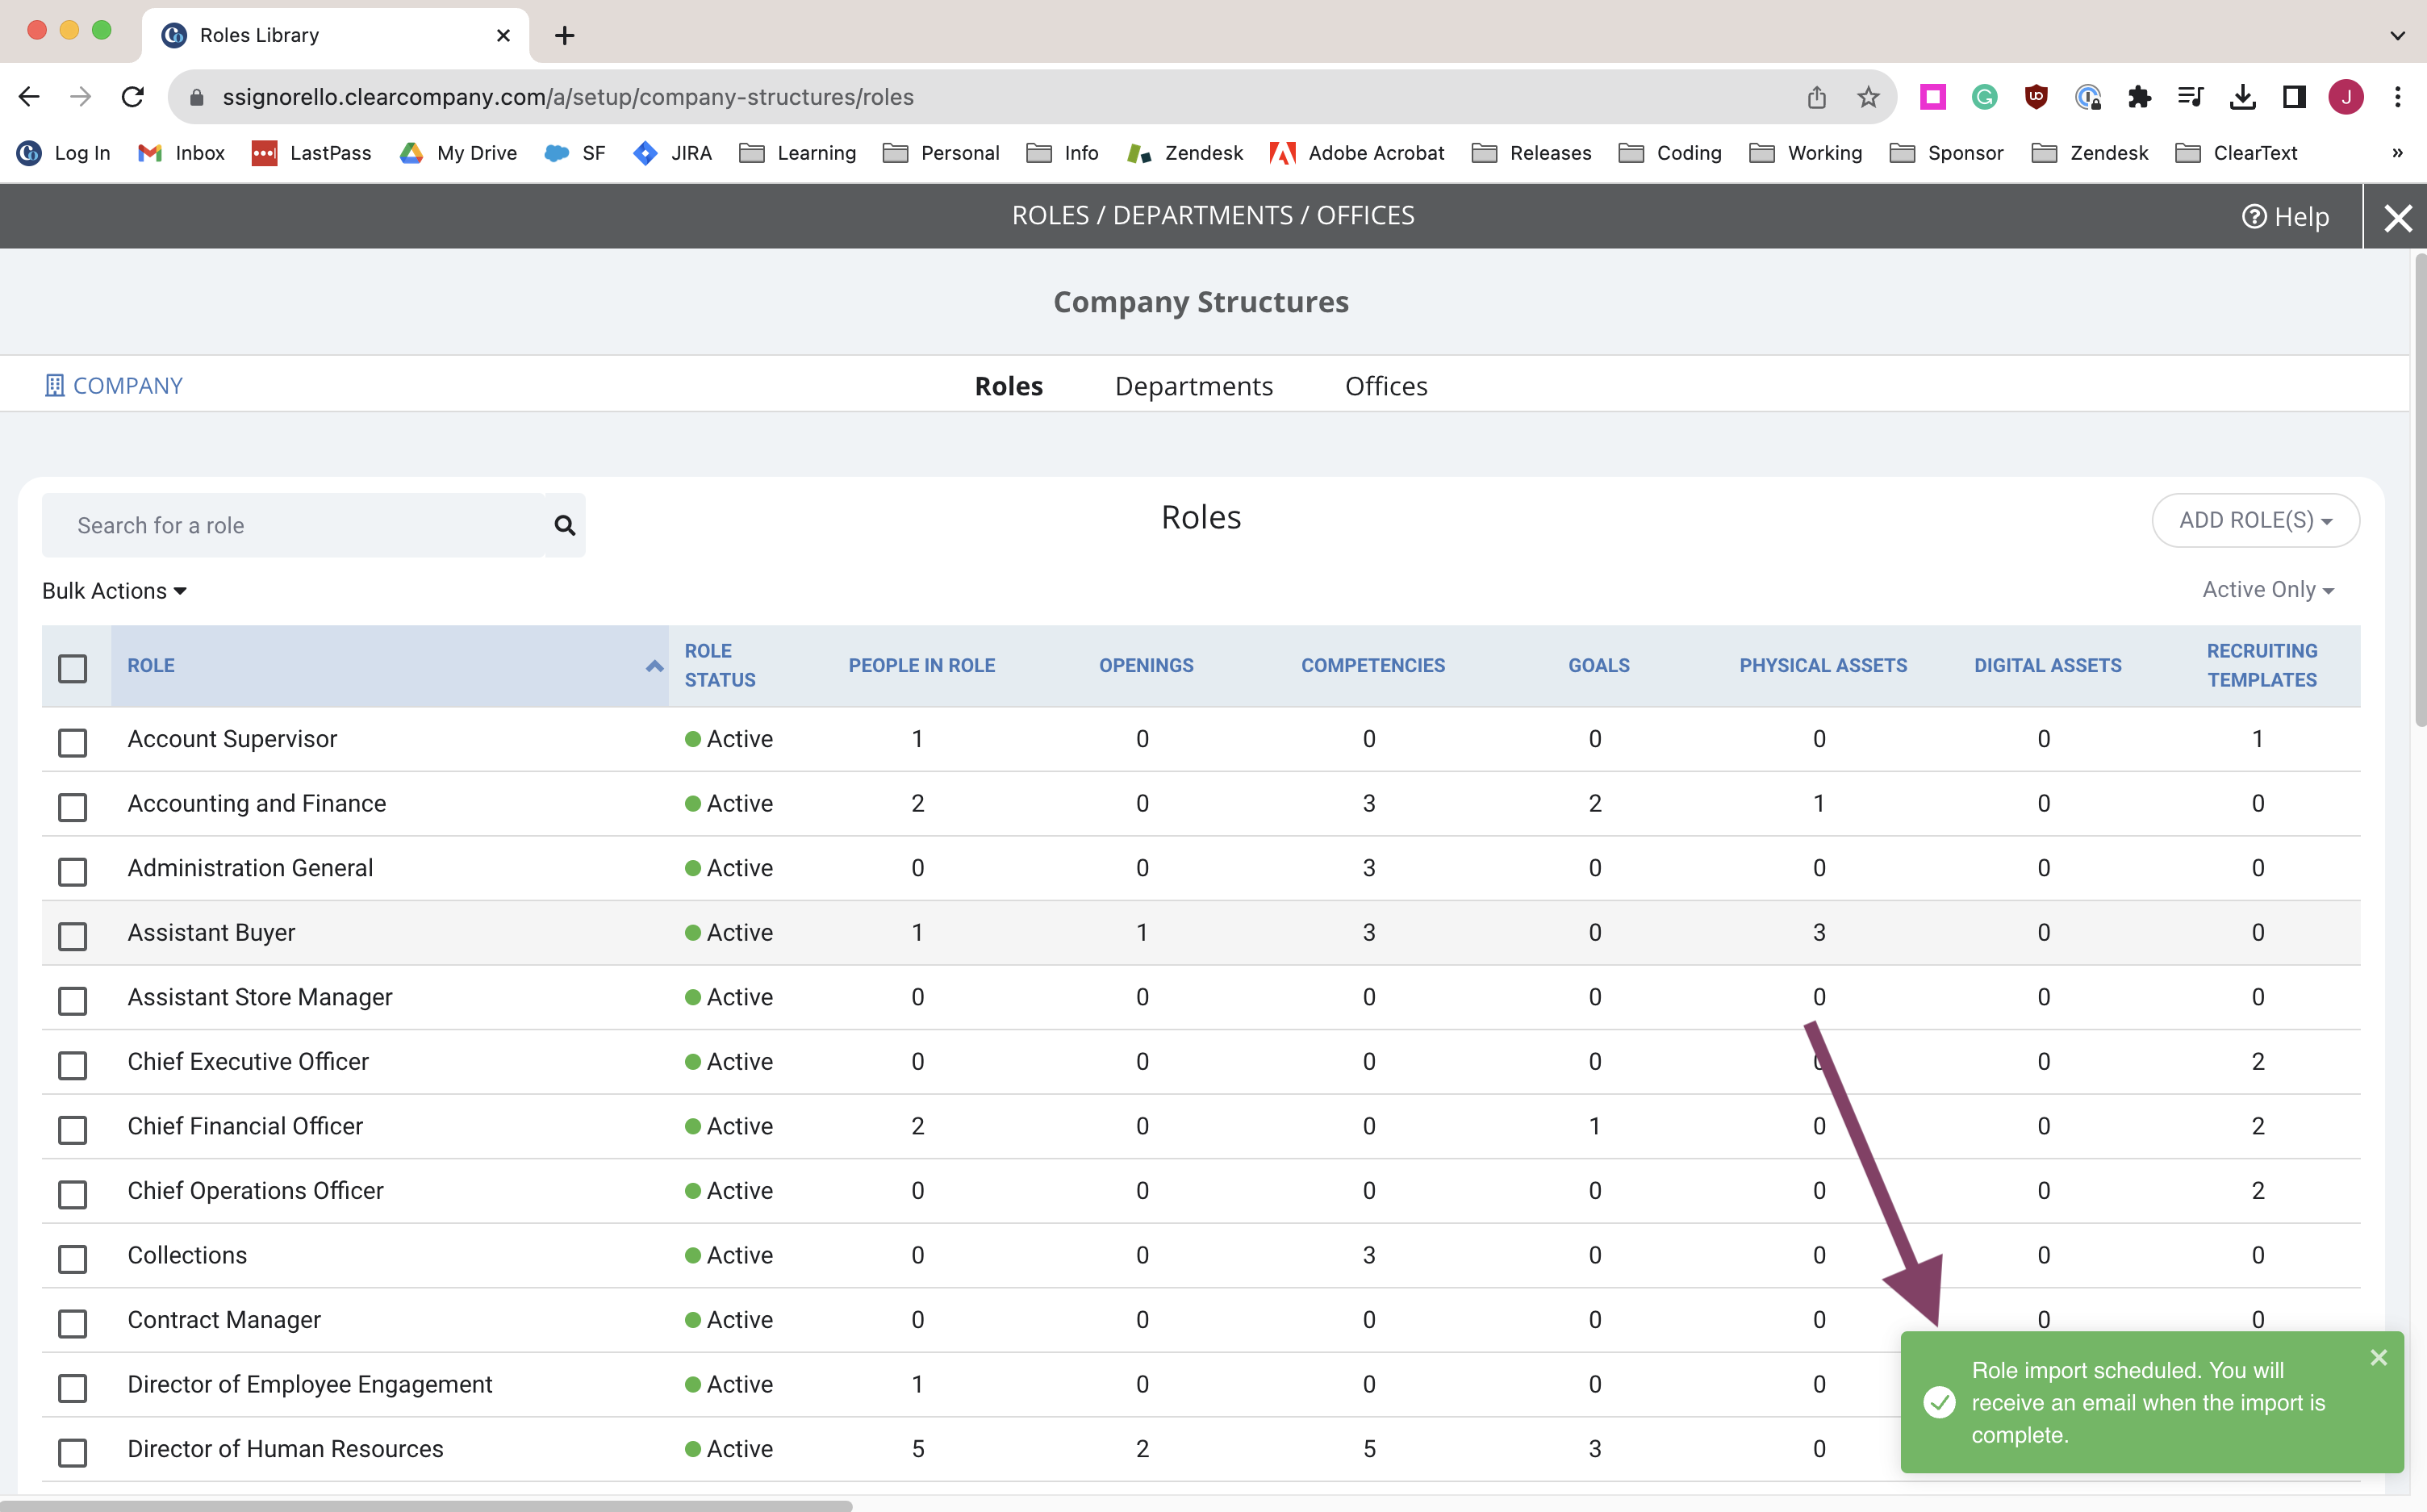Click the search magnifier for roles
Image resolution: width=2427 pixels, height=1512 pixels.
pos(565,525)
